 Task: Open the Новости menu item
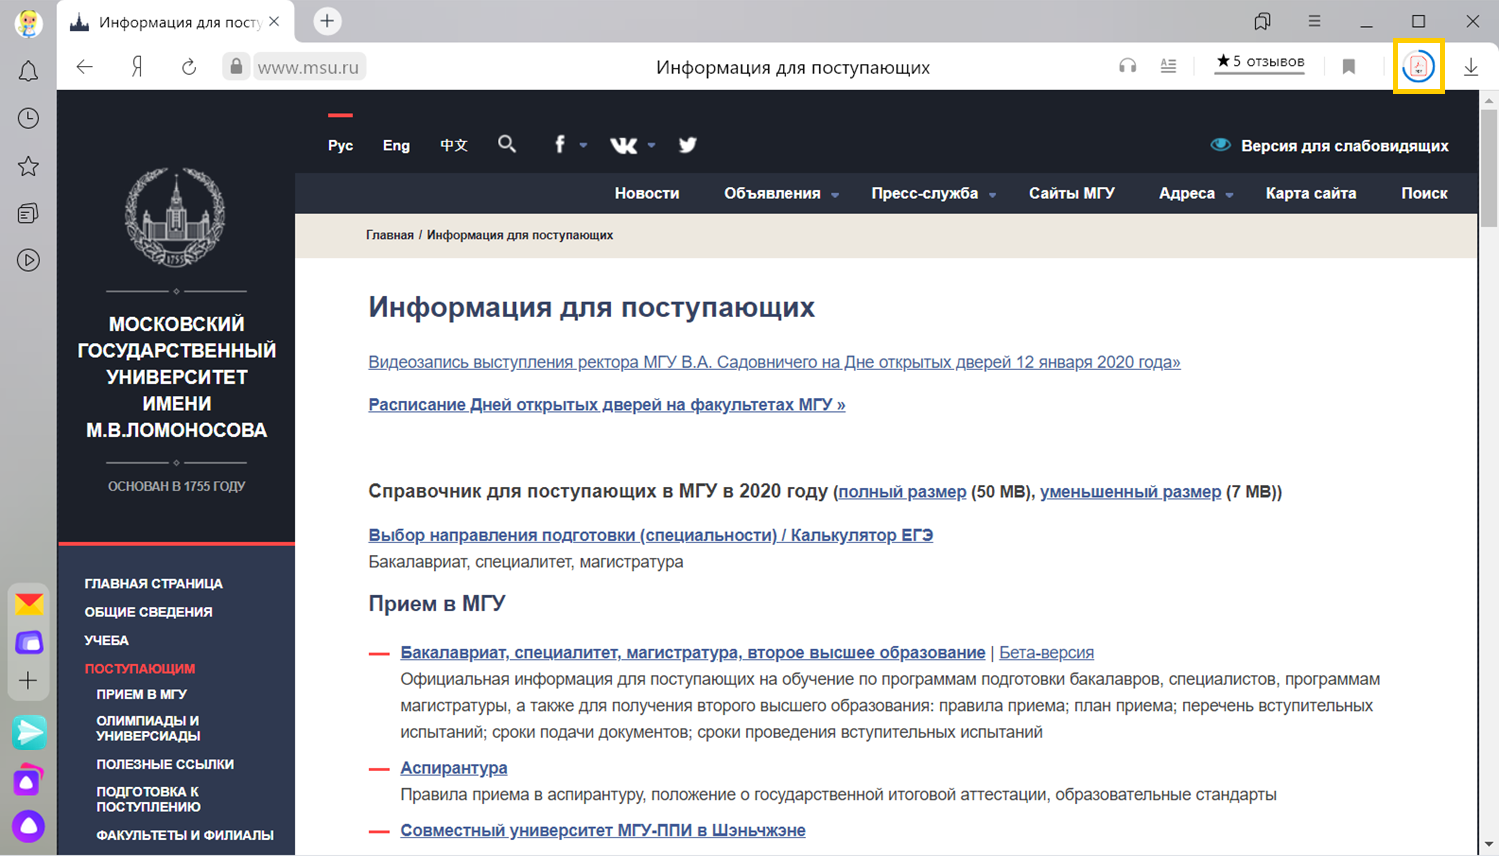tap(647, 194)
